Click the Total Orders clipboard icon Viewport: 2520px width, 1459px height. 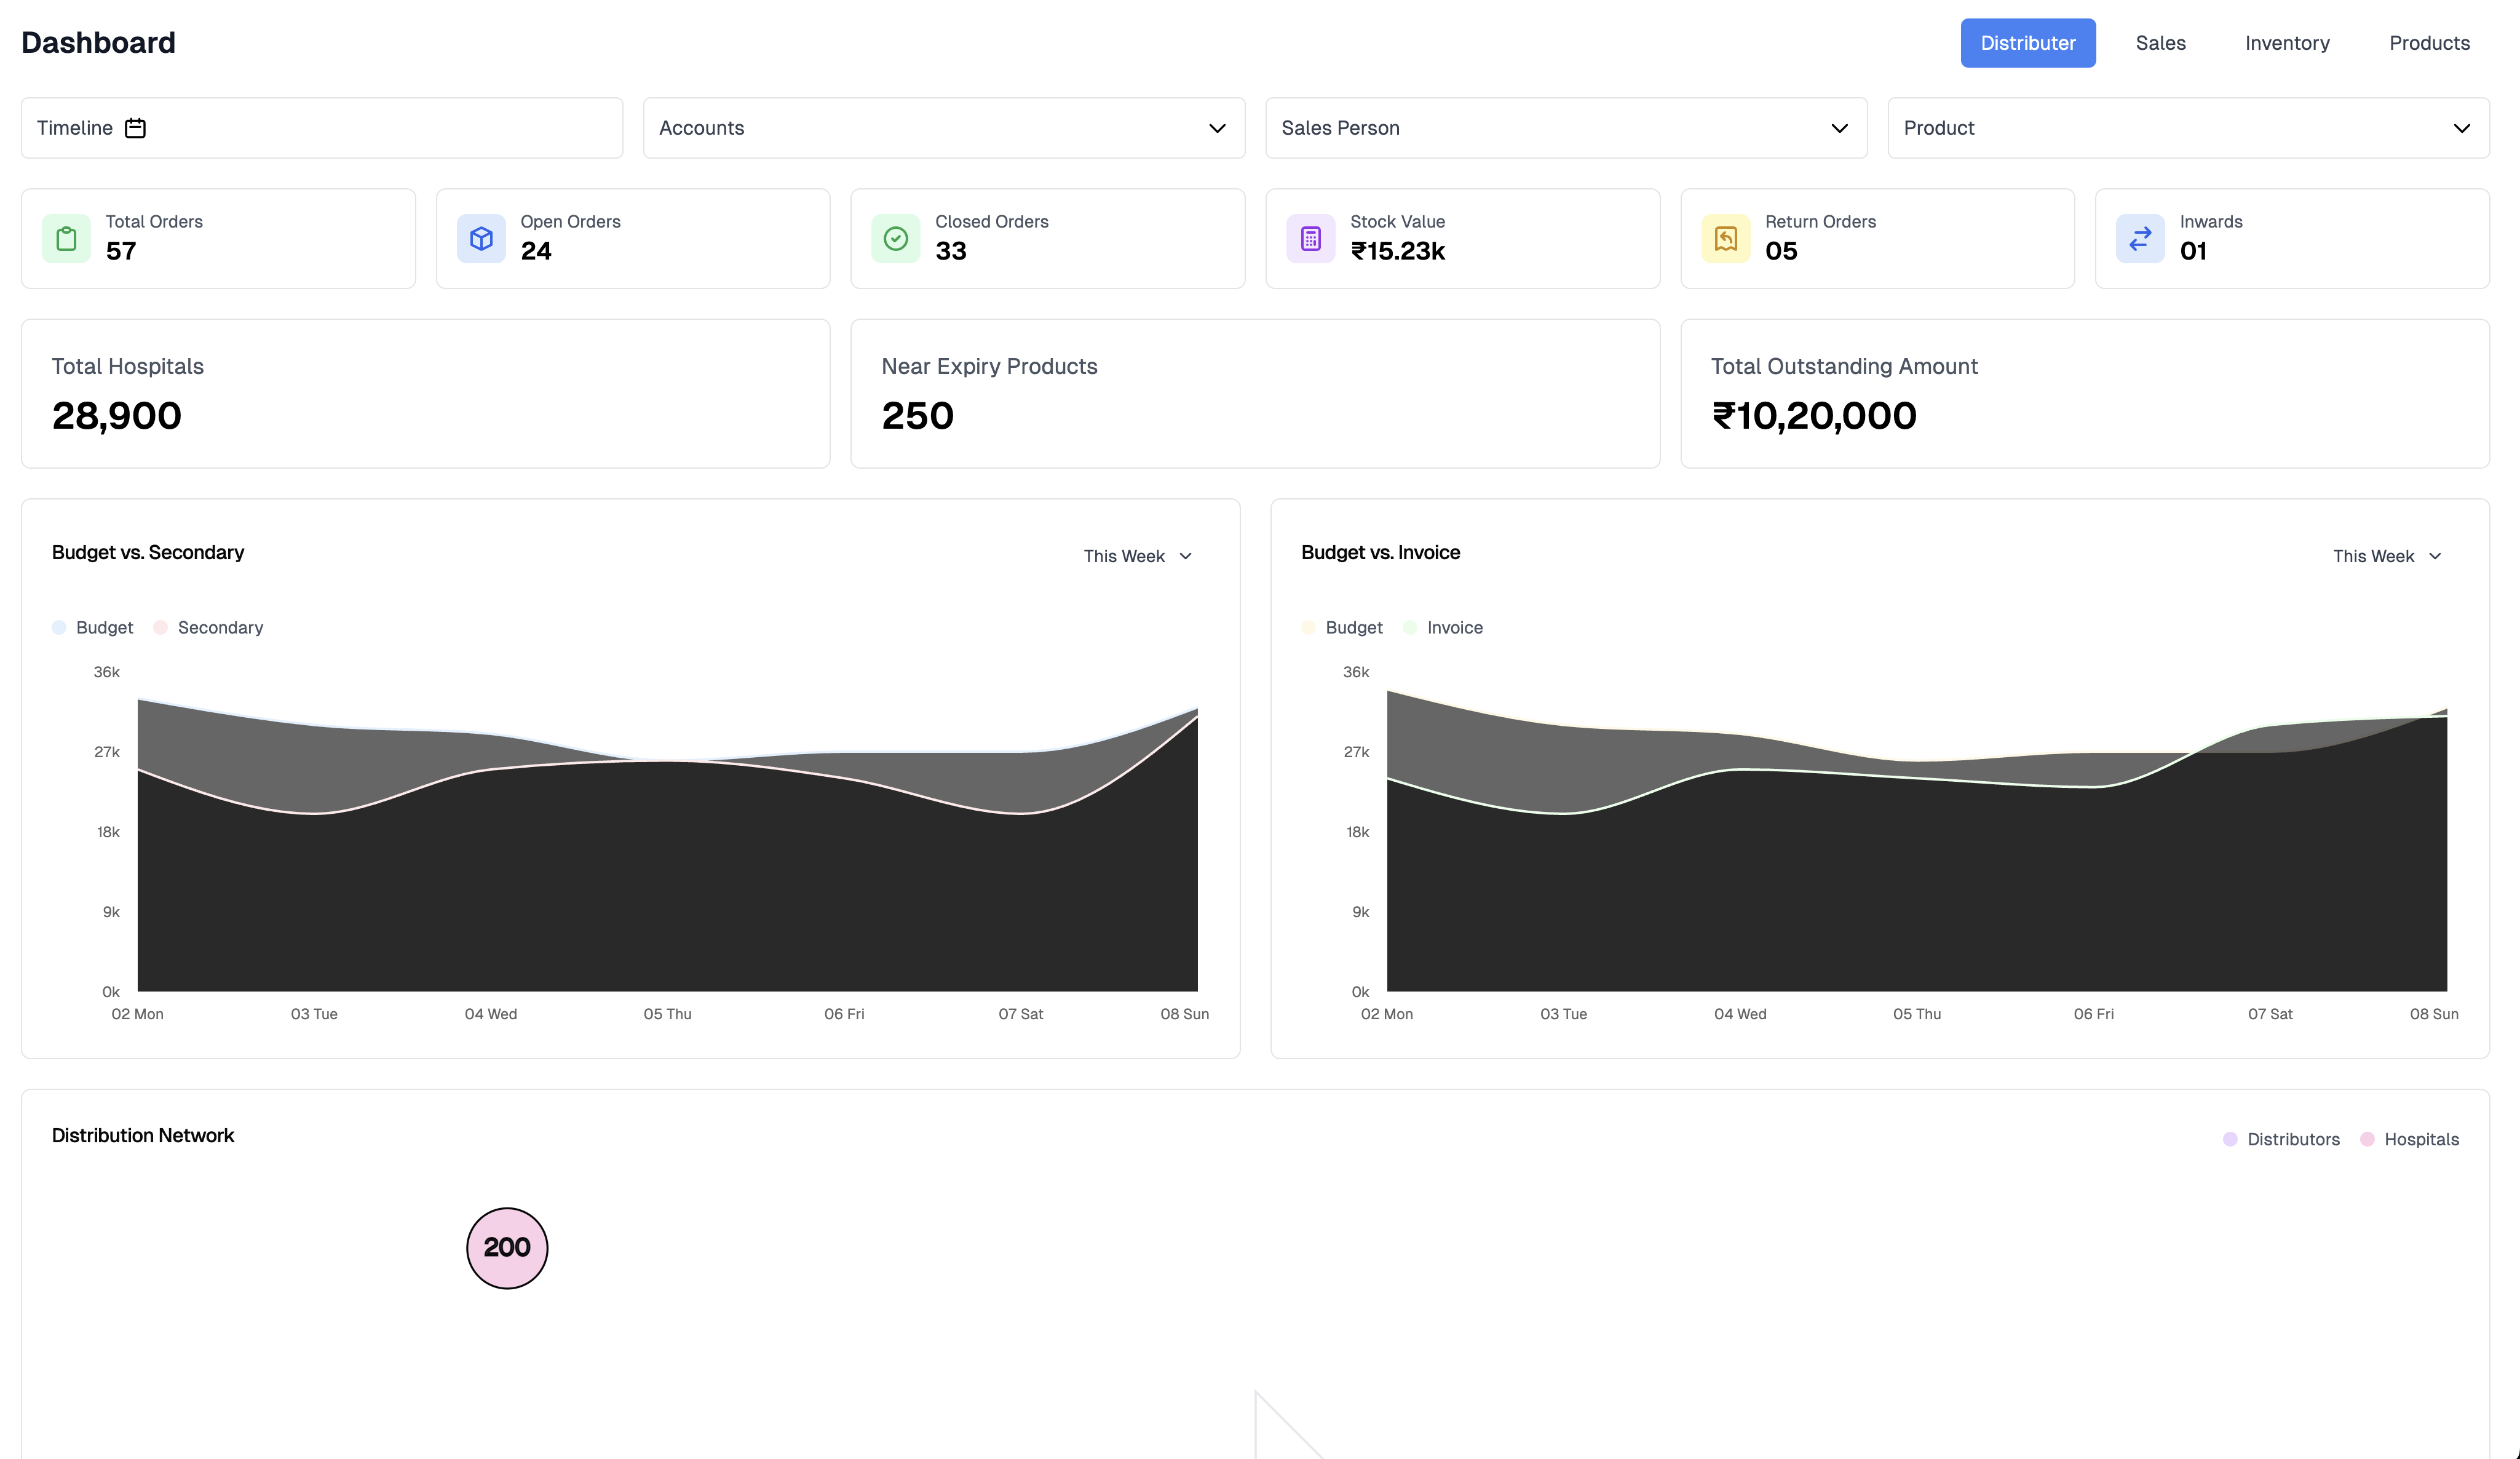66,239
